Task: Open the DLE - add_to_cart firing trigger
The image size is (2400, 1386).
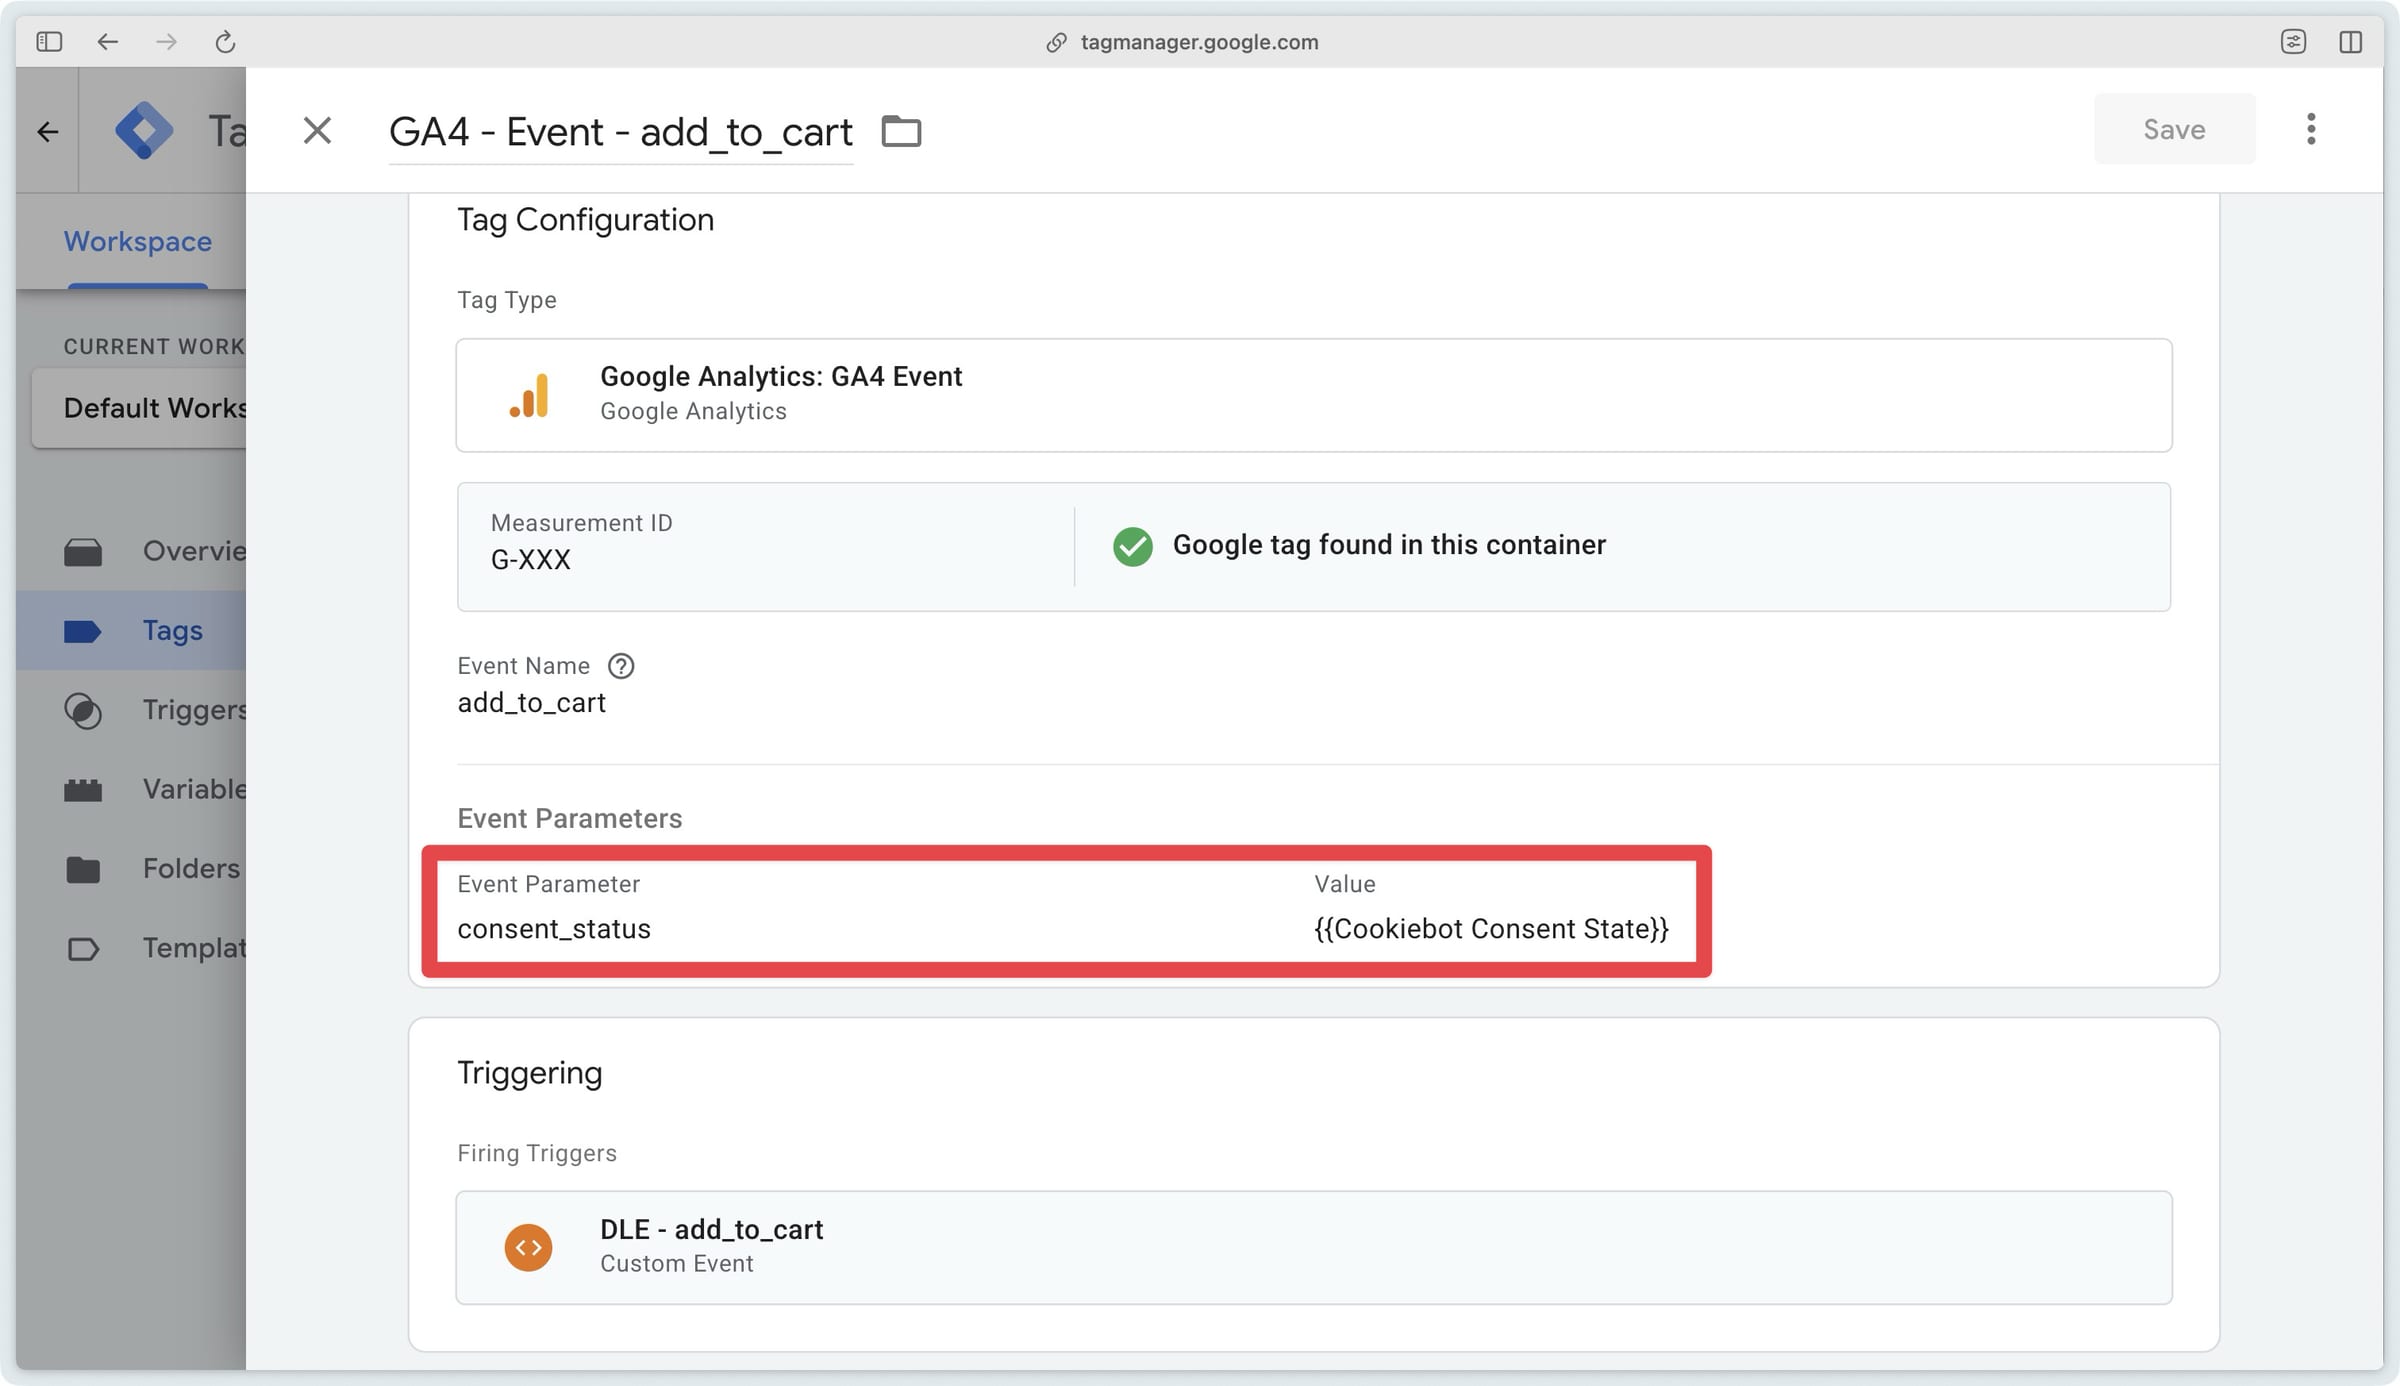Action: [x=1314, y=1247]
